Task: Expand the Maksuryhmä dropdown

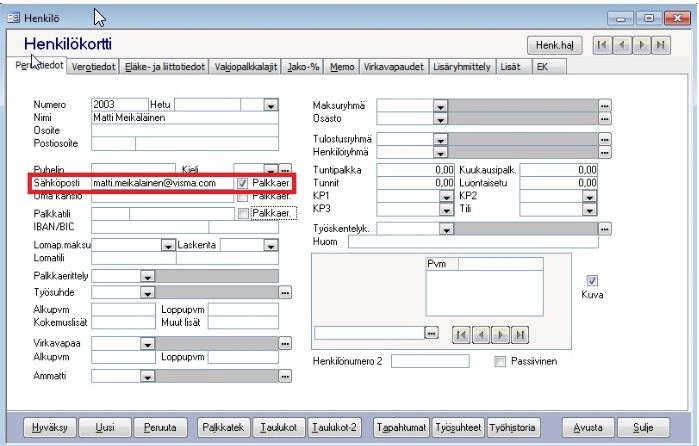Action: [440, 106]
